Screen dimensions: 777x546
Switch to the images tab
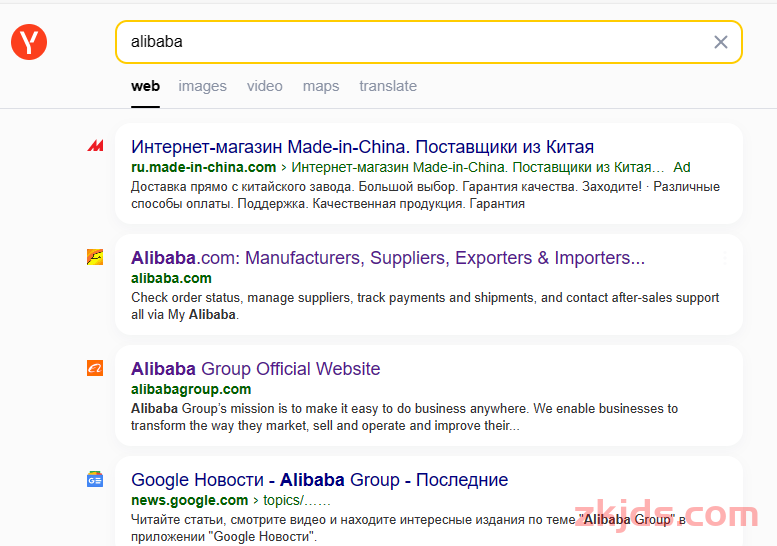pyautogui.click(x=202, y=86)
